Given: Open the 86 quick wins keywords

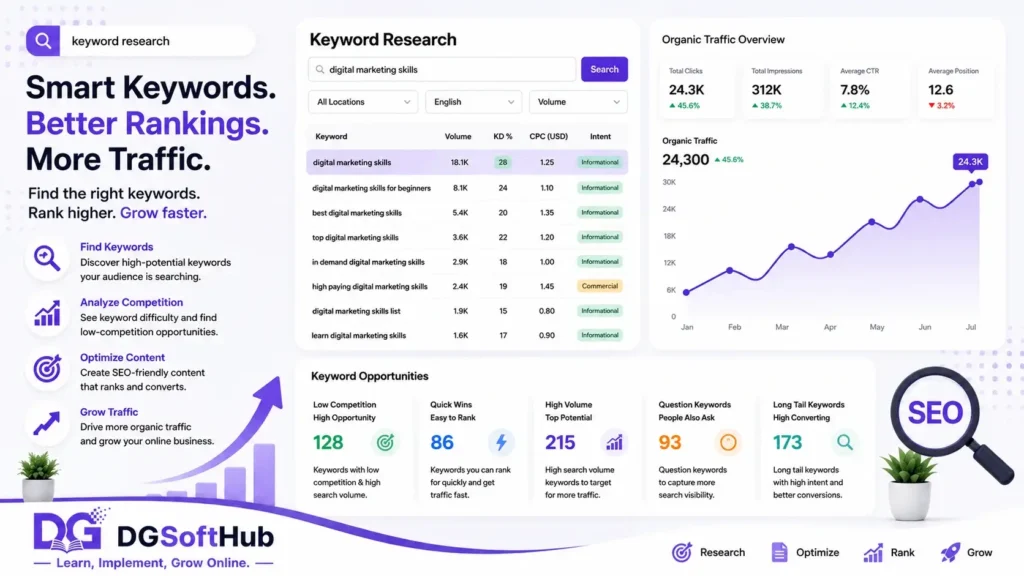Looking at the screenshot, I should pyautogui.click(x=442, y=443).
